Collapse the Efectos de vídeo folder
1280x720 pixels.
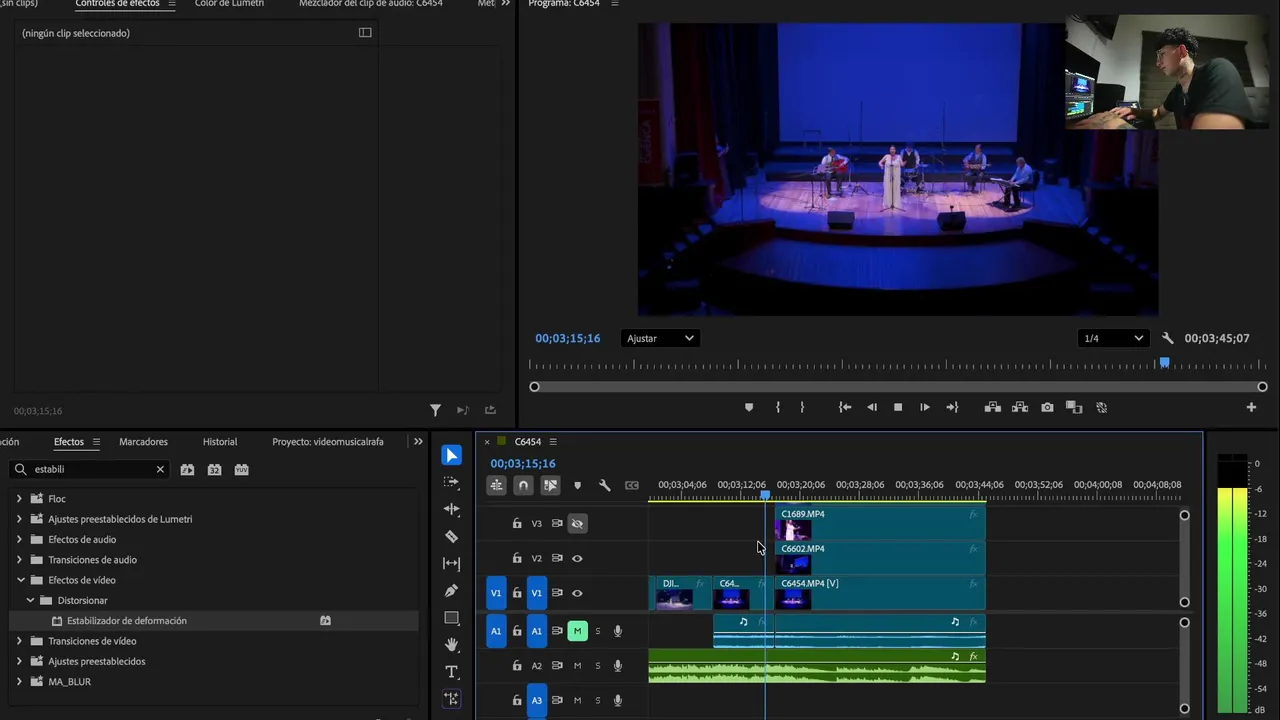tap(20, 580)
